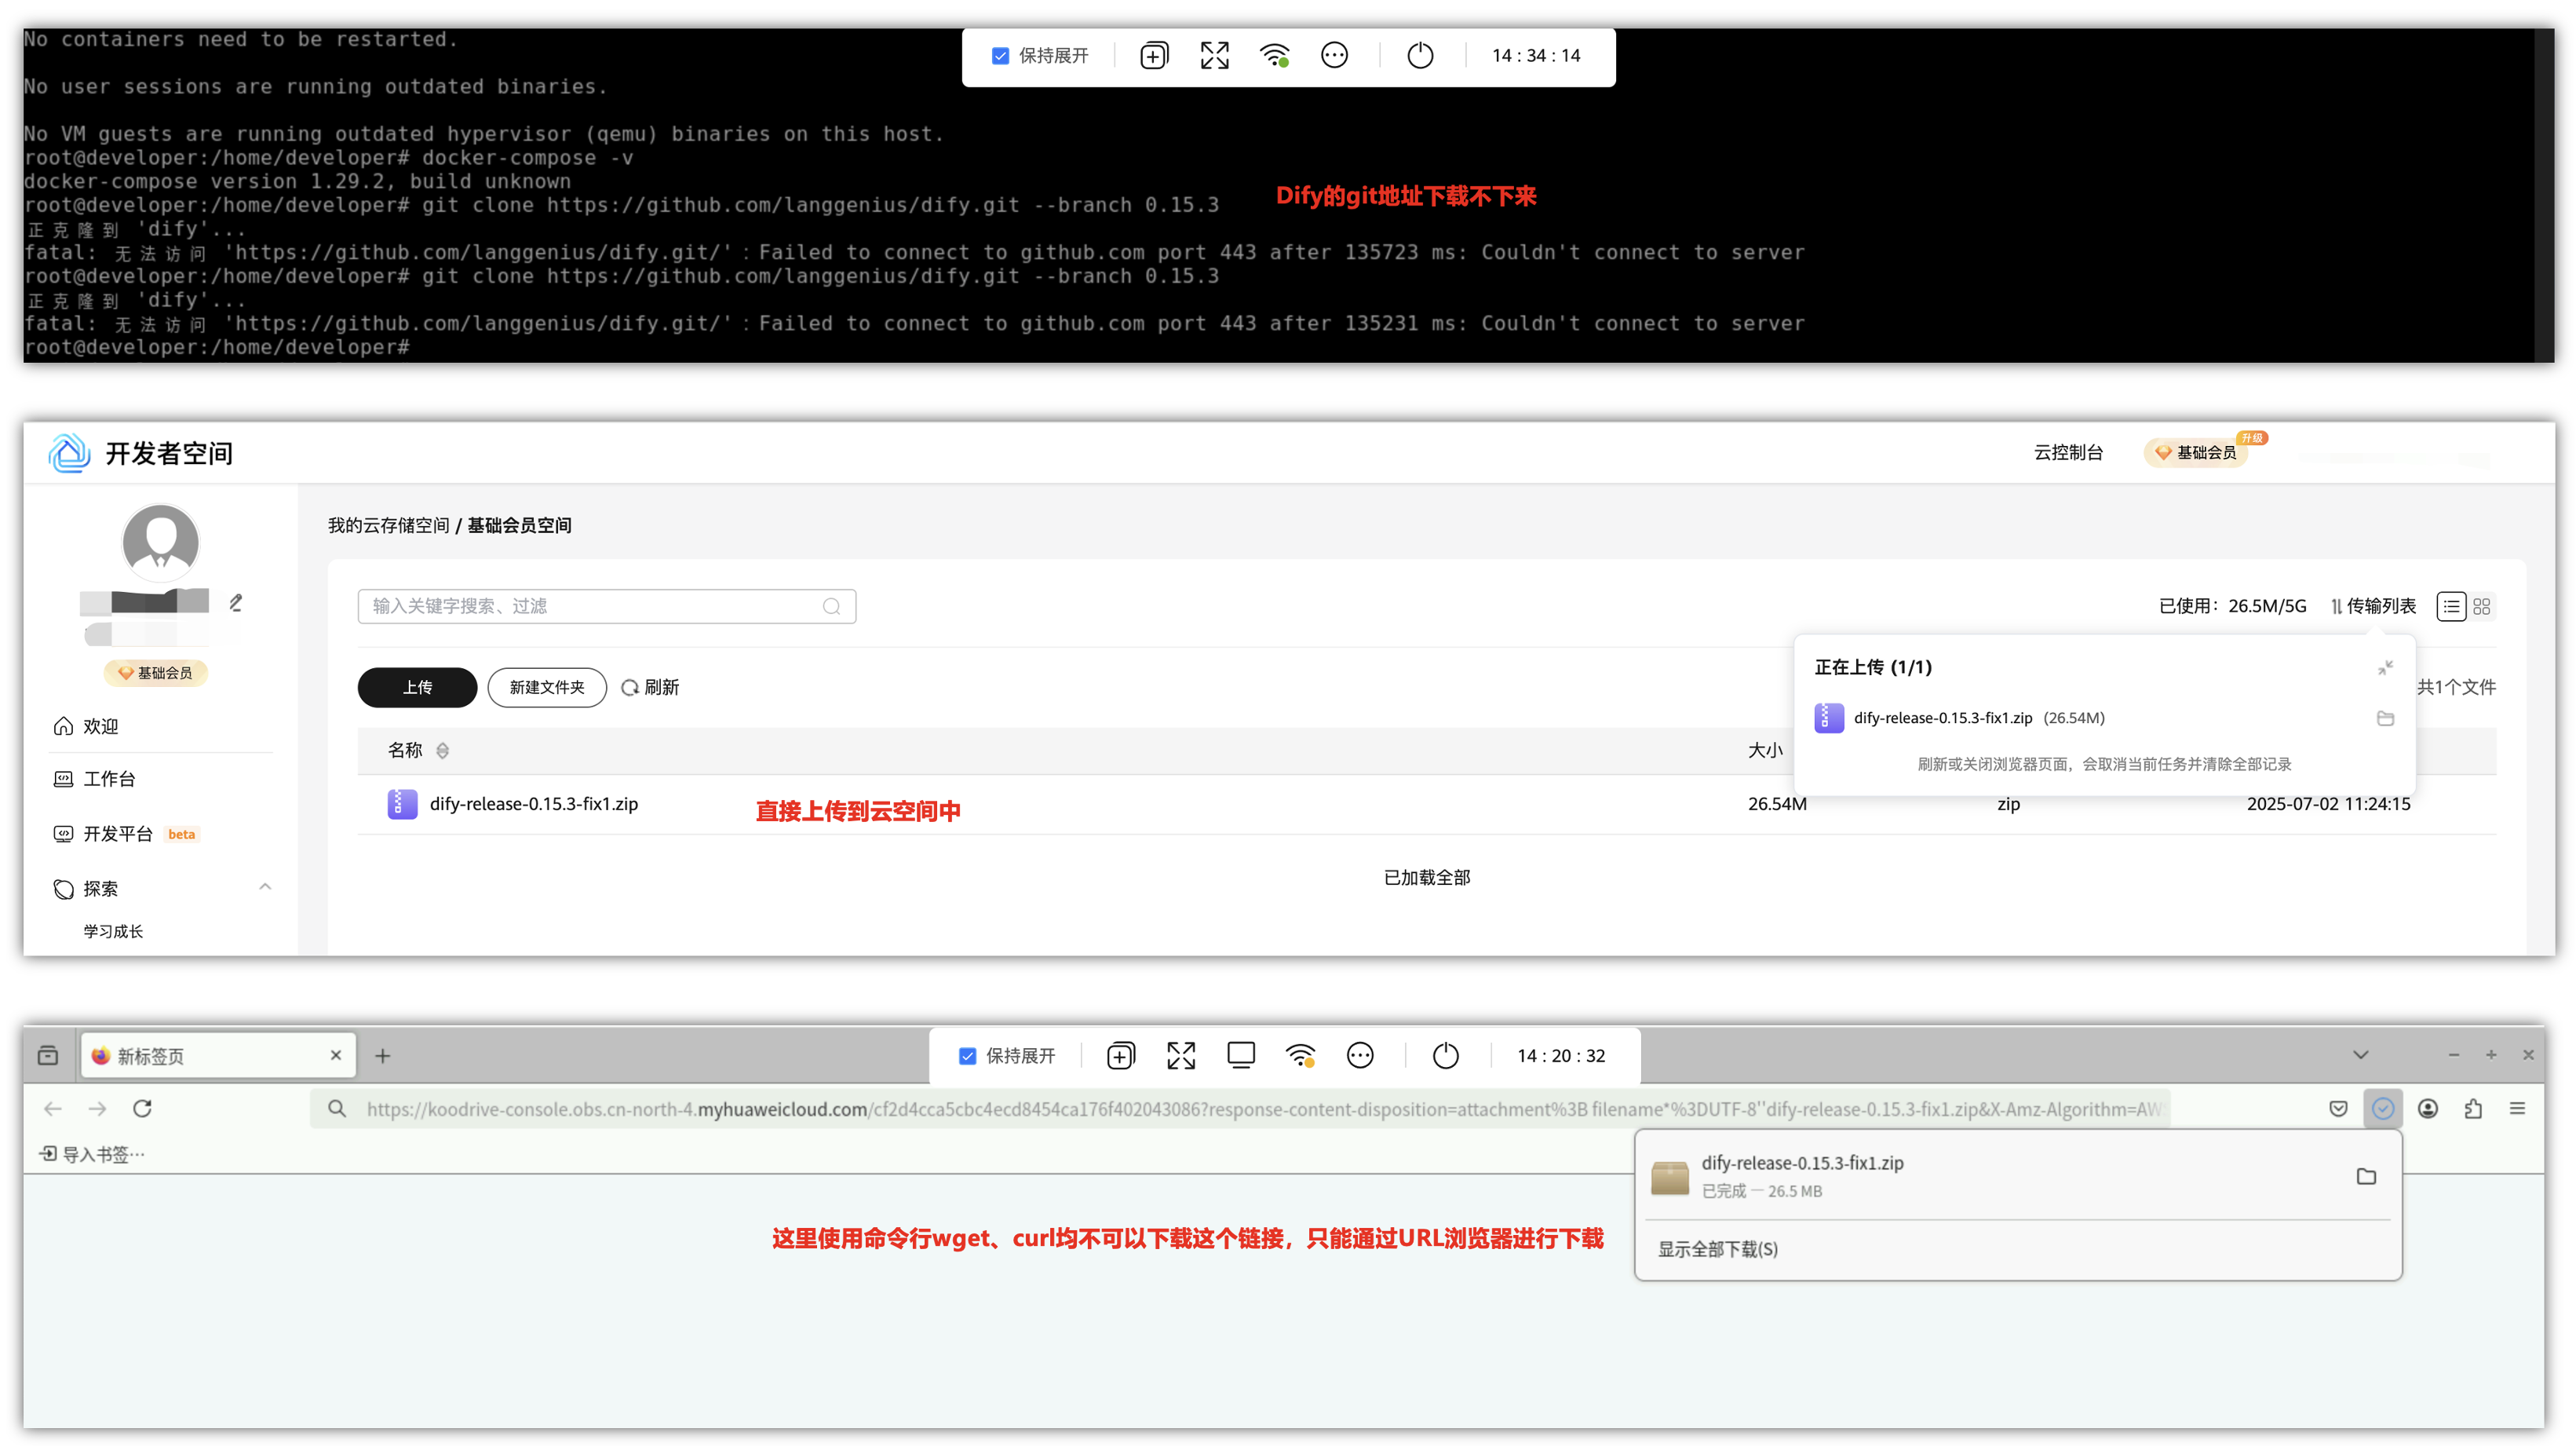Click the fullscreen expand icon in top toolbar

click(x=1214, y=56)
